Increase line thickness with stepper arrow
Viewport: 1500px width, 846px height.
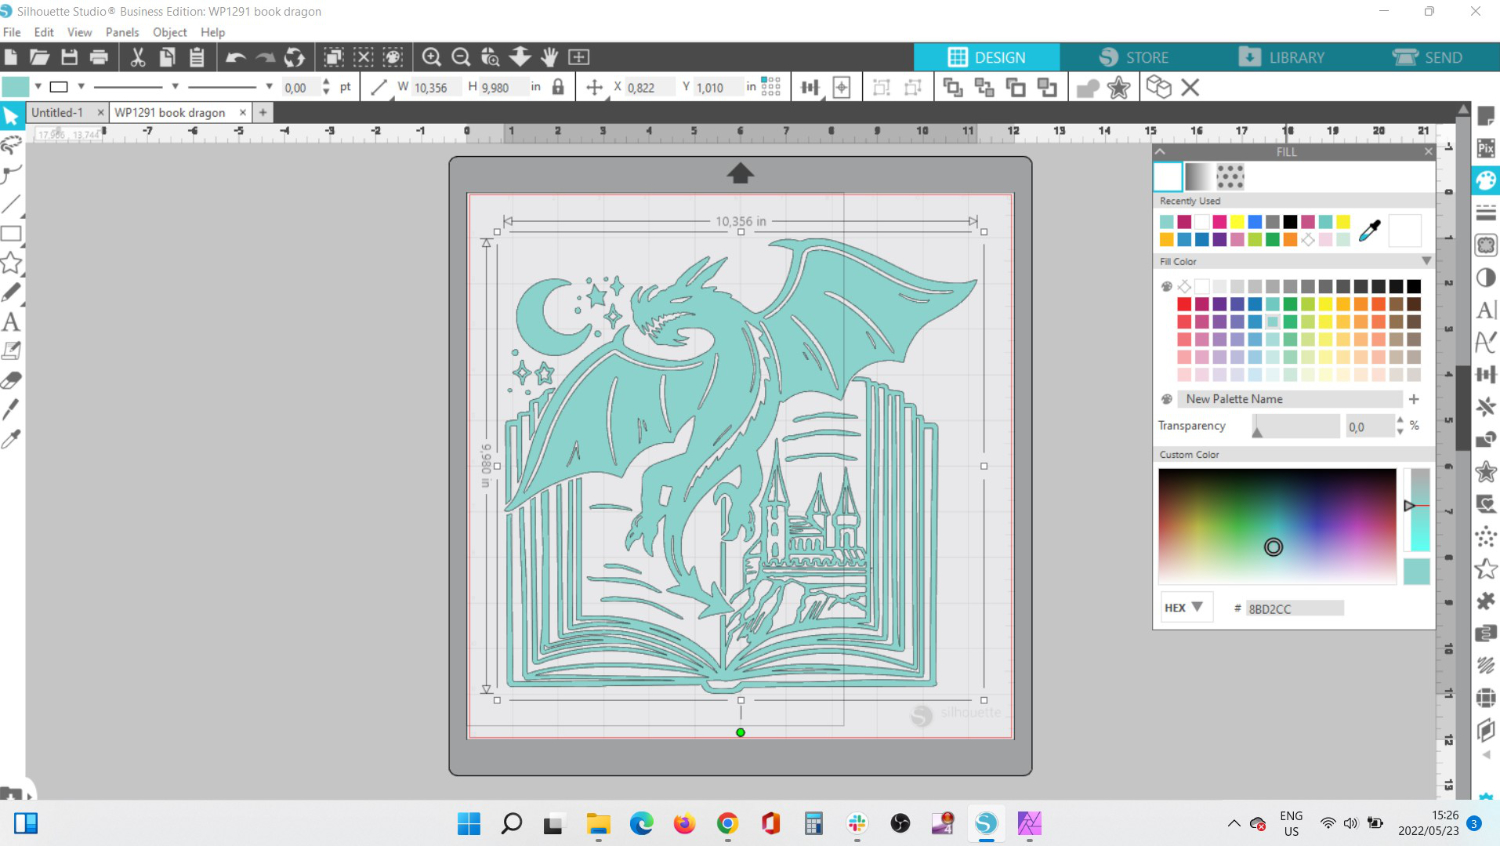(326, 83)
